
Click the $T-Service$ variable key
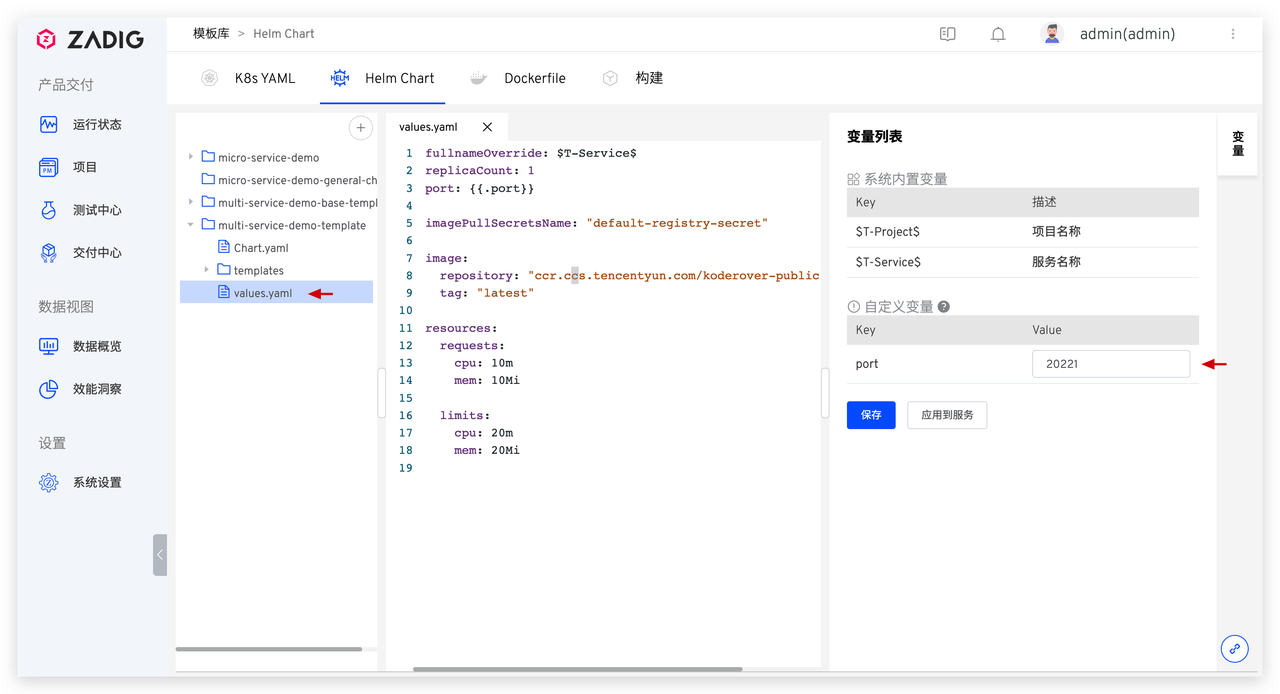(x=888, y=262)
